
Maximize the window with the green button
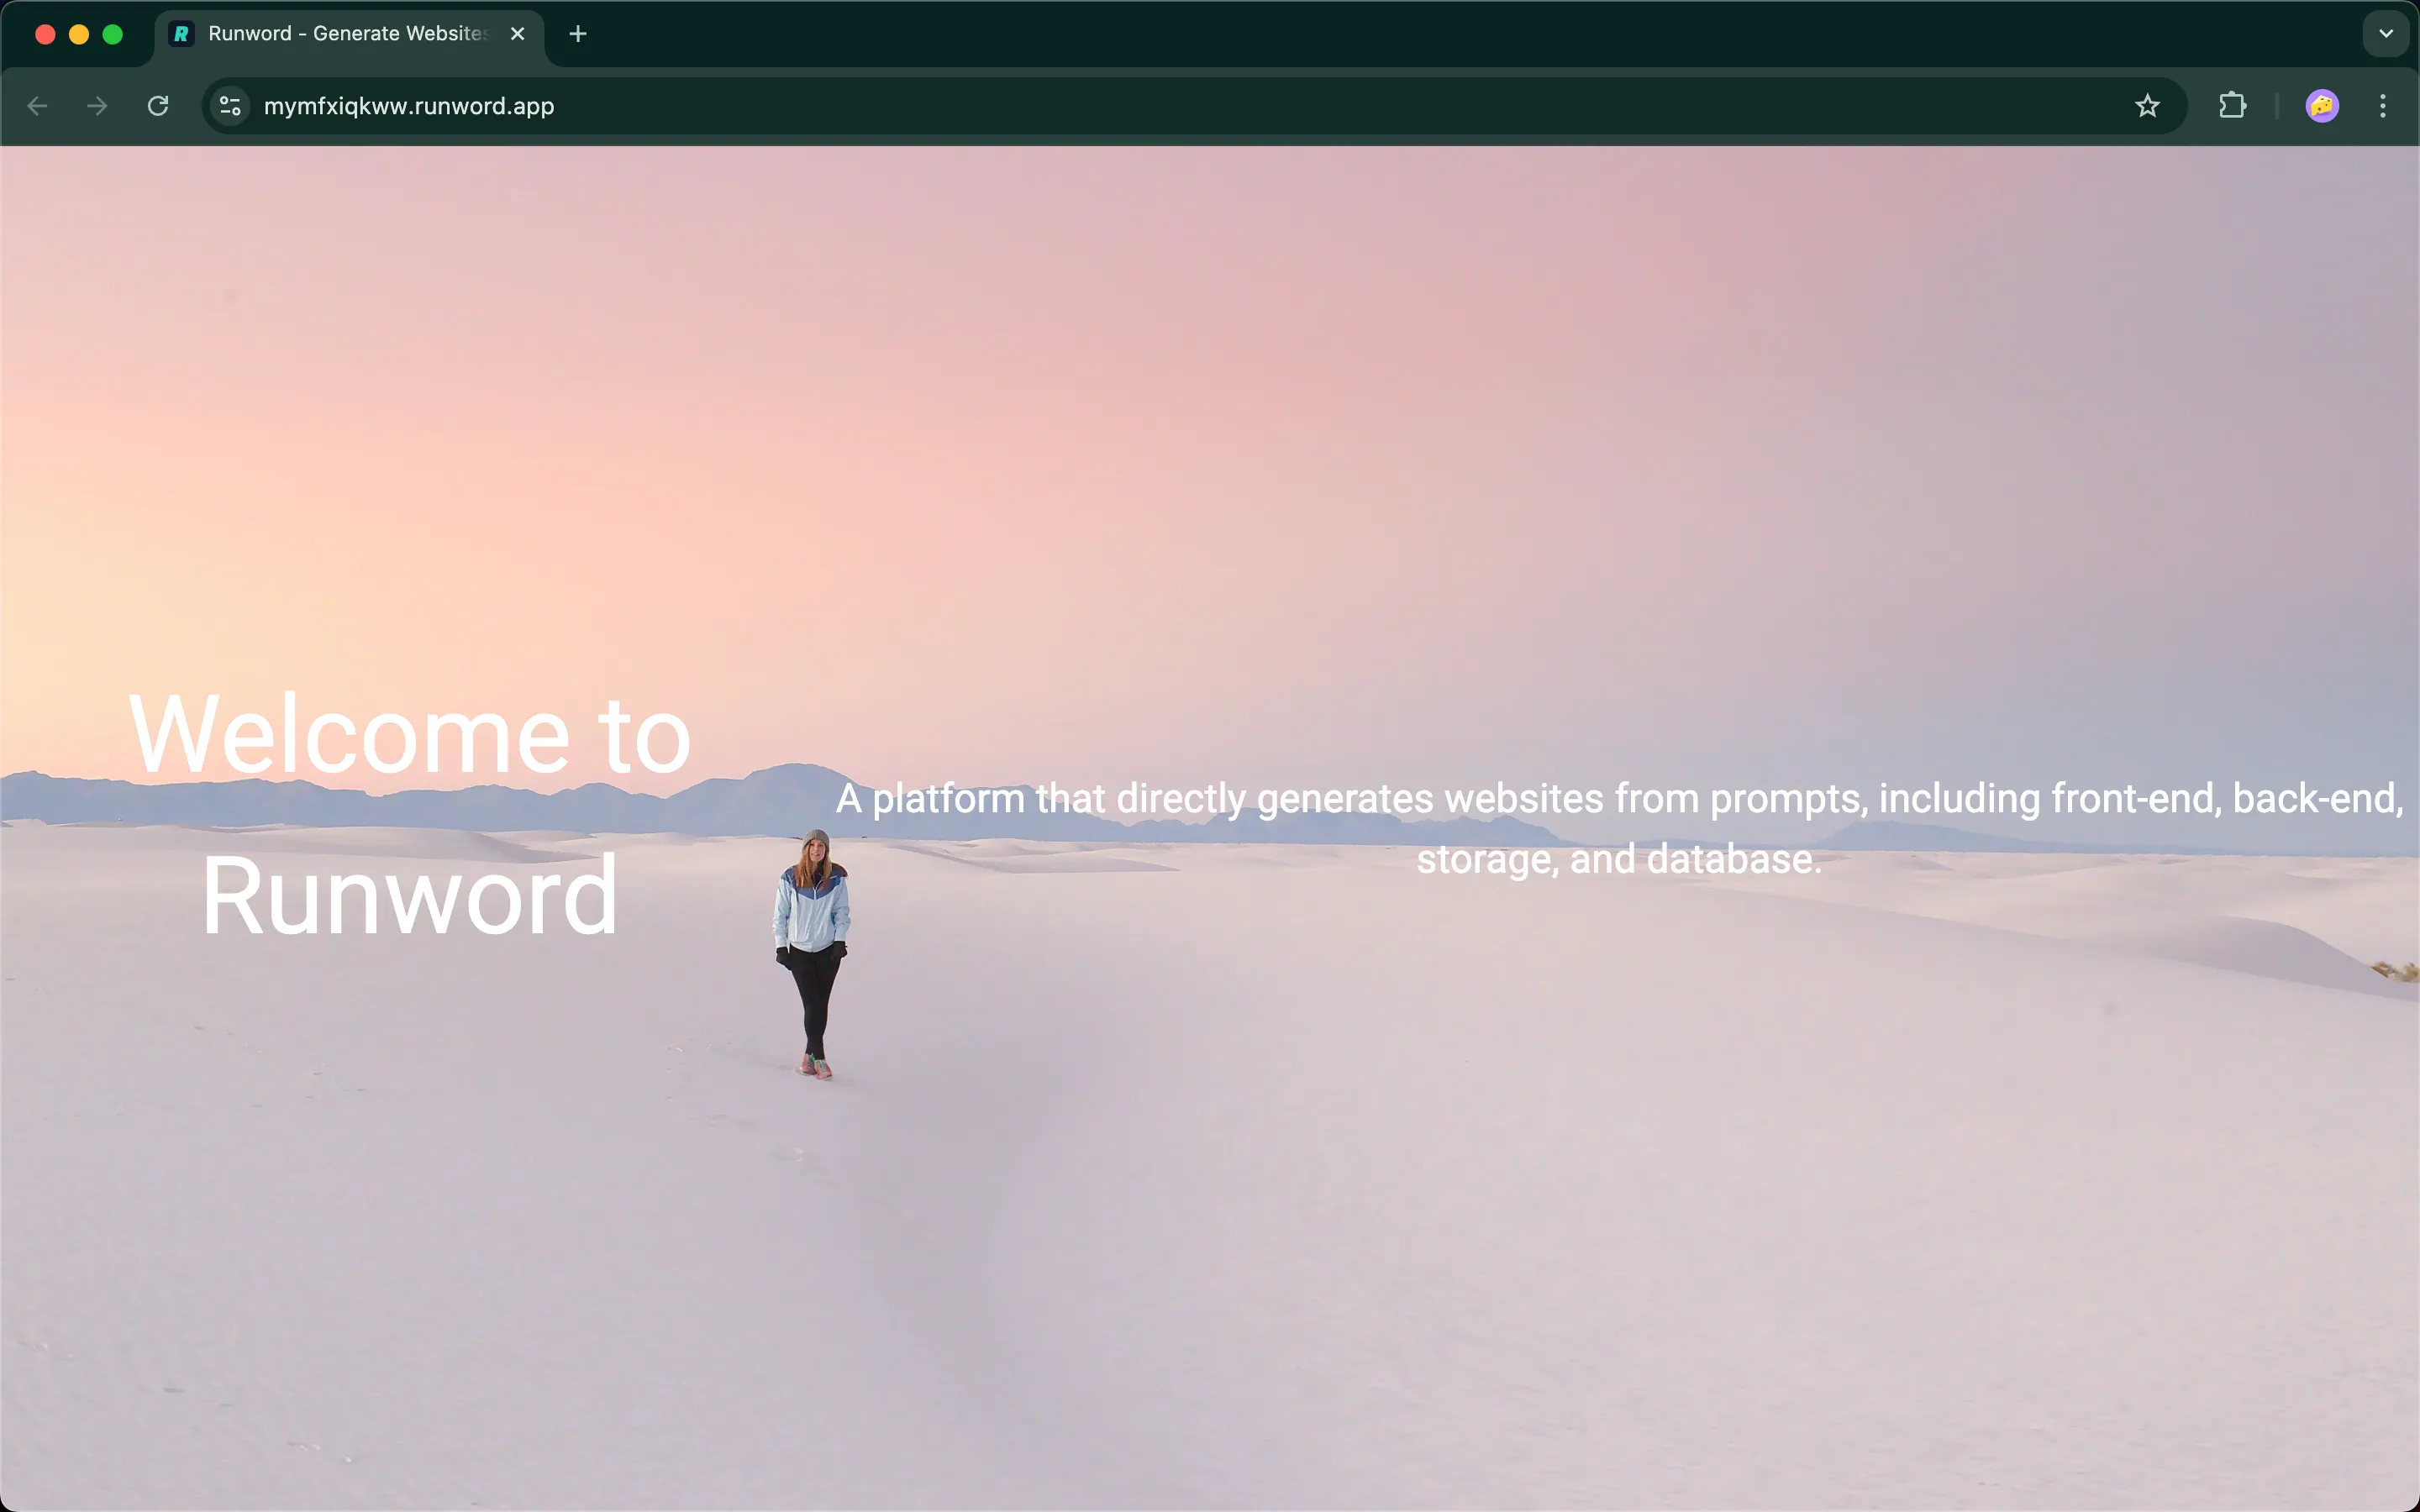click(113, 34)
